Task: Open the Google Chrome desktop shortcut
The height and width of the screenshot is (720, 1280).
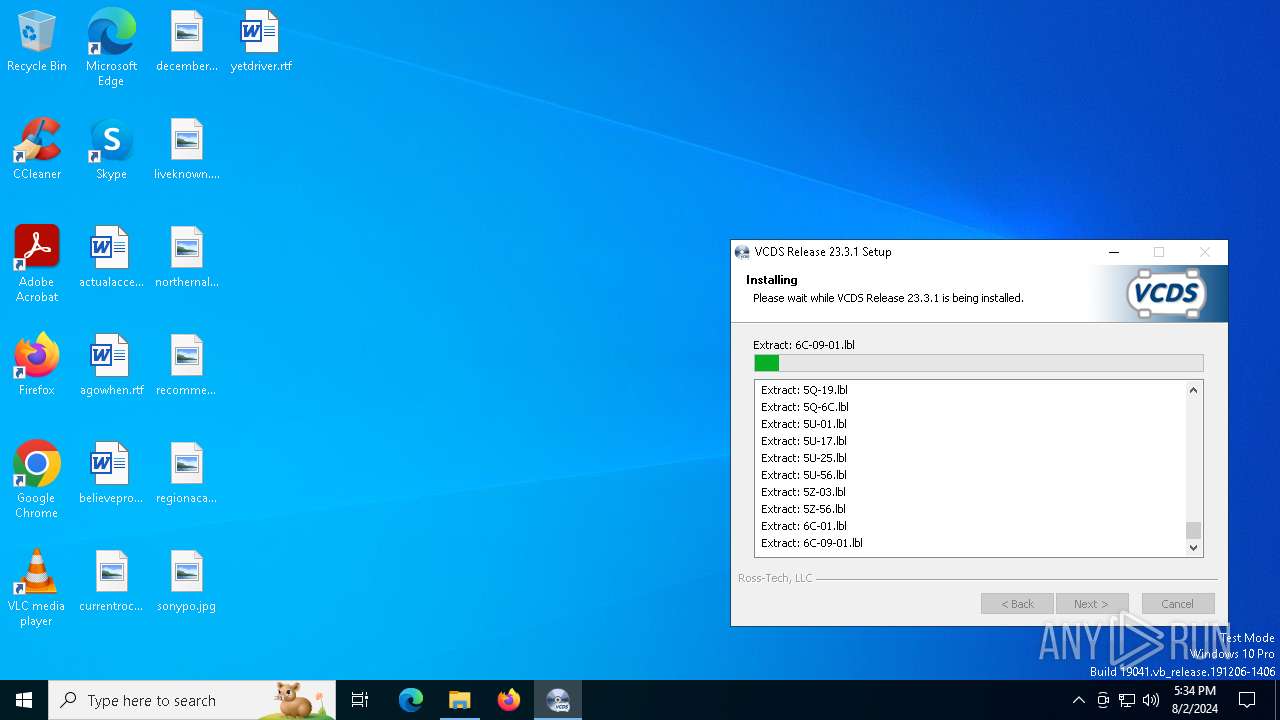Action: (37, 480)
